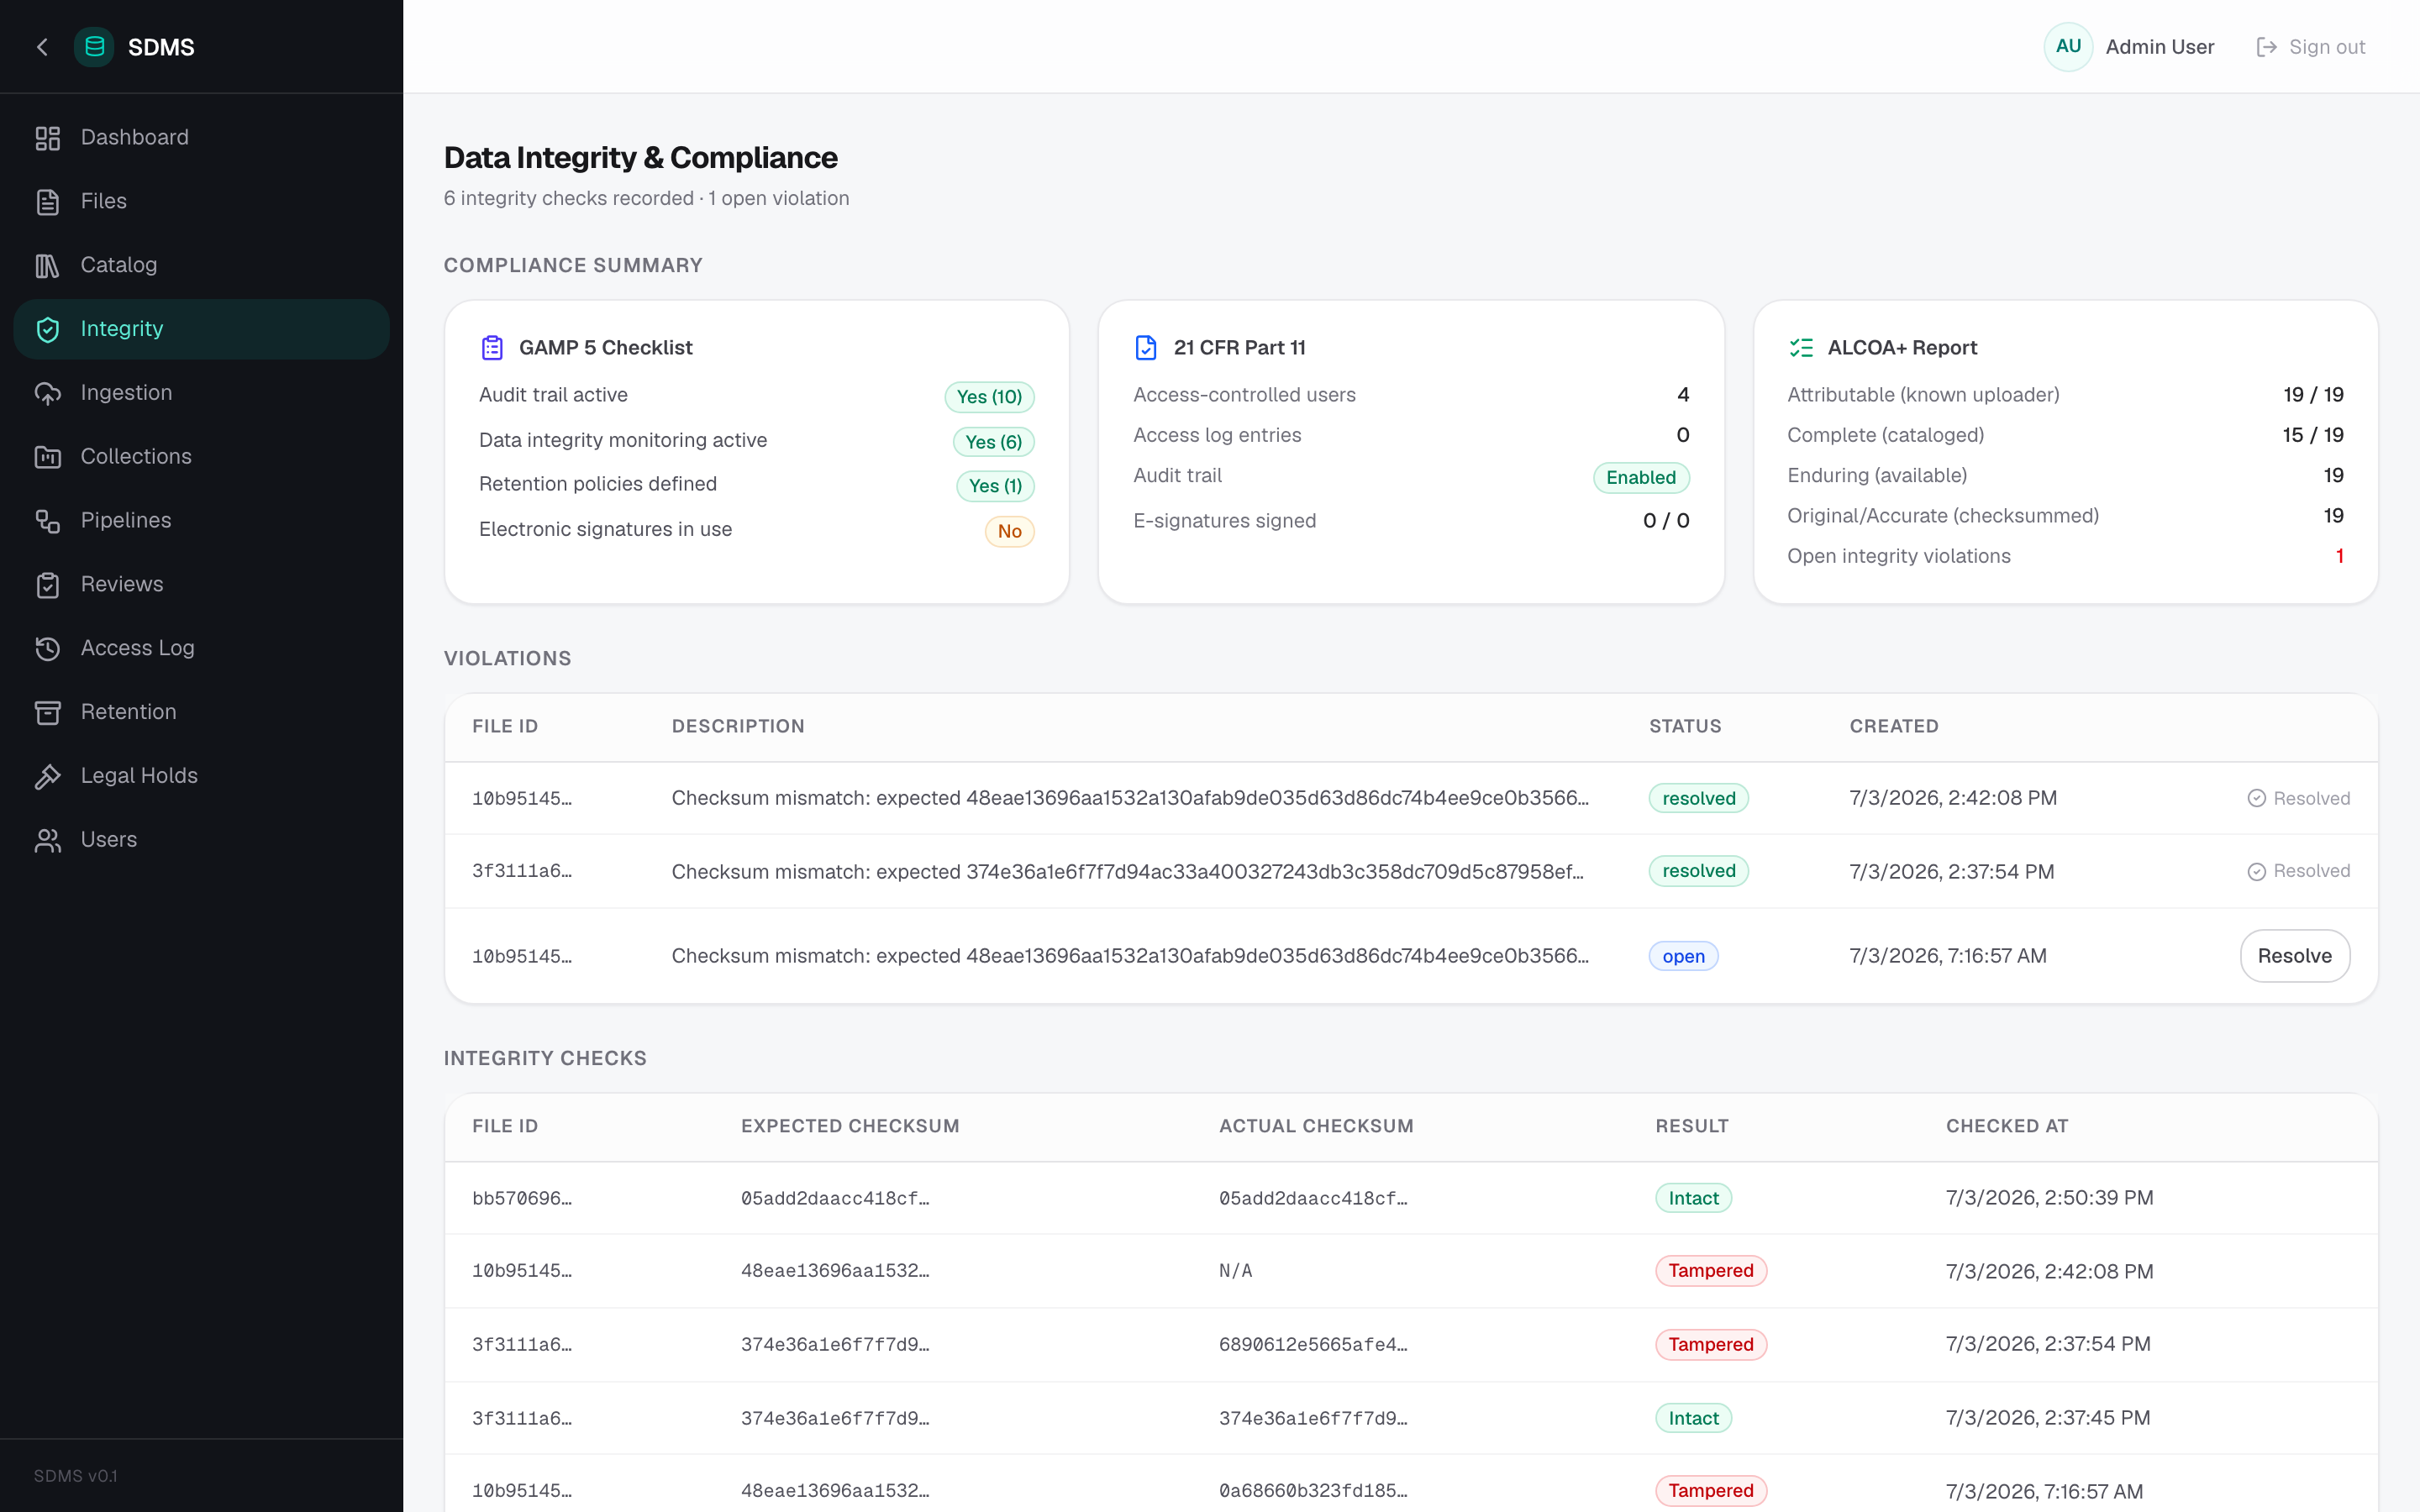The width and height of the screenshot is (2420, 1512).
Task: Click the SDMS v0.1 version label
Action: click(x=76, y=1476)
